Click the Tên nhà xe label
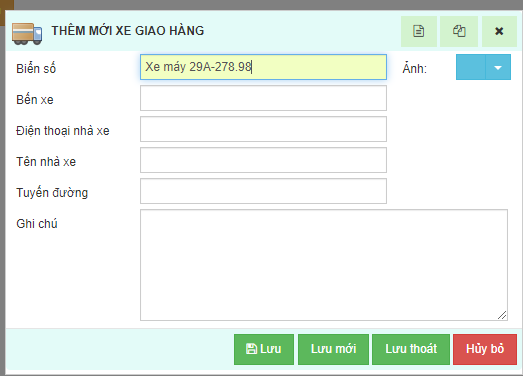The image size is (523, 376). point(46,162)
